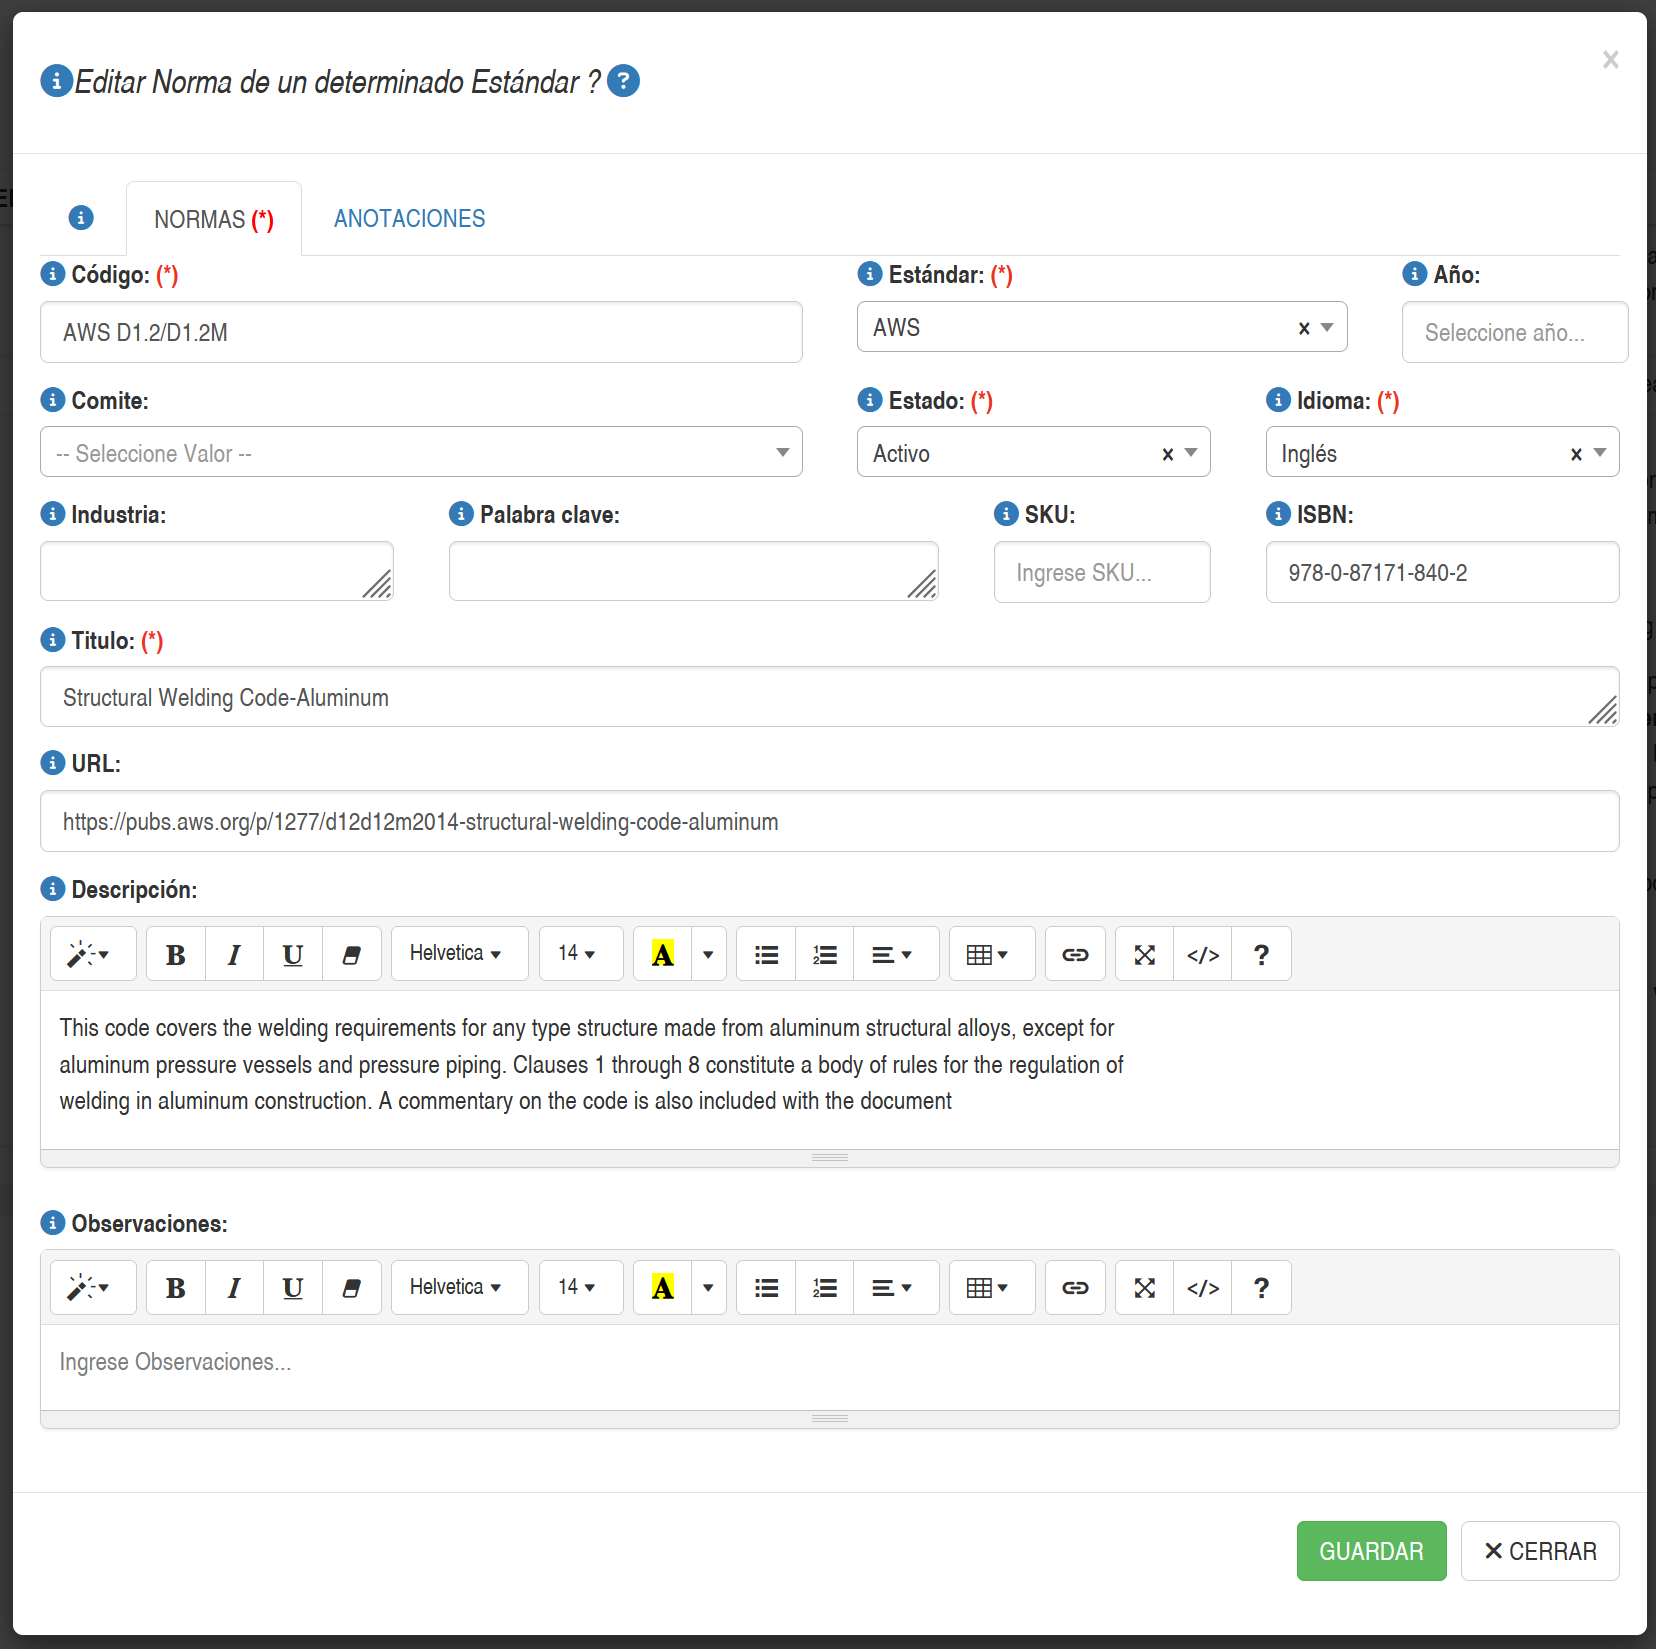The width and height of the screenshot is (1656, 1649).
Task: Switch to the ANOTACIONES tab
Action: [409, 219]
